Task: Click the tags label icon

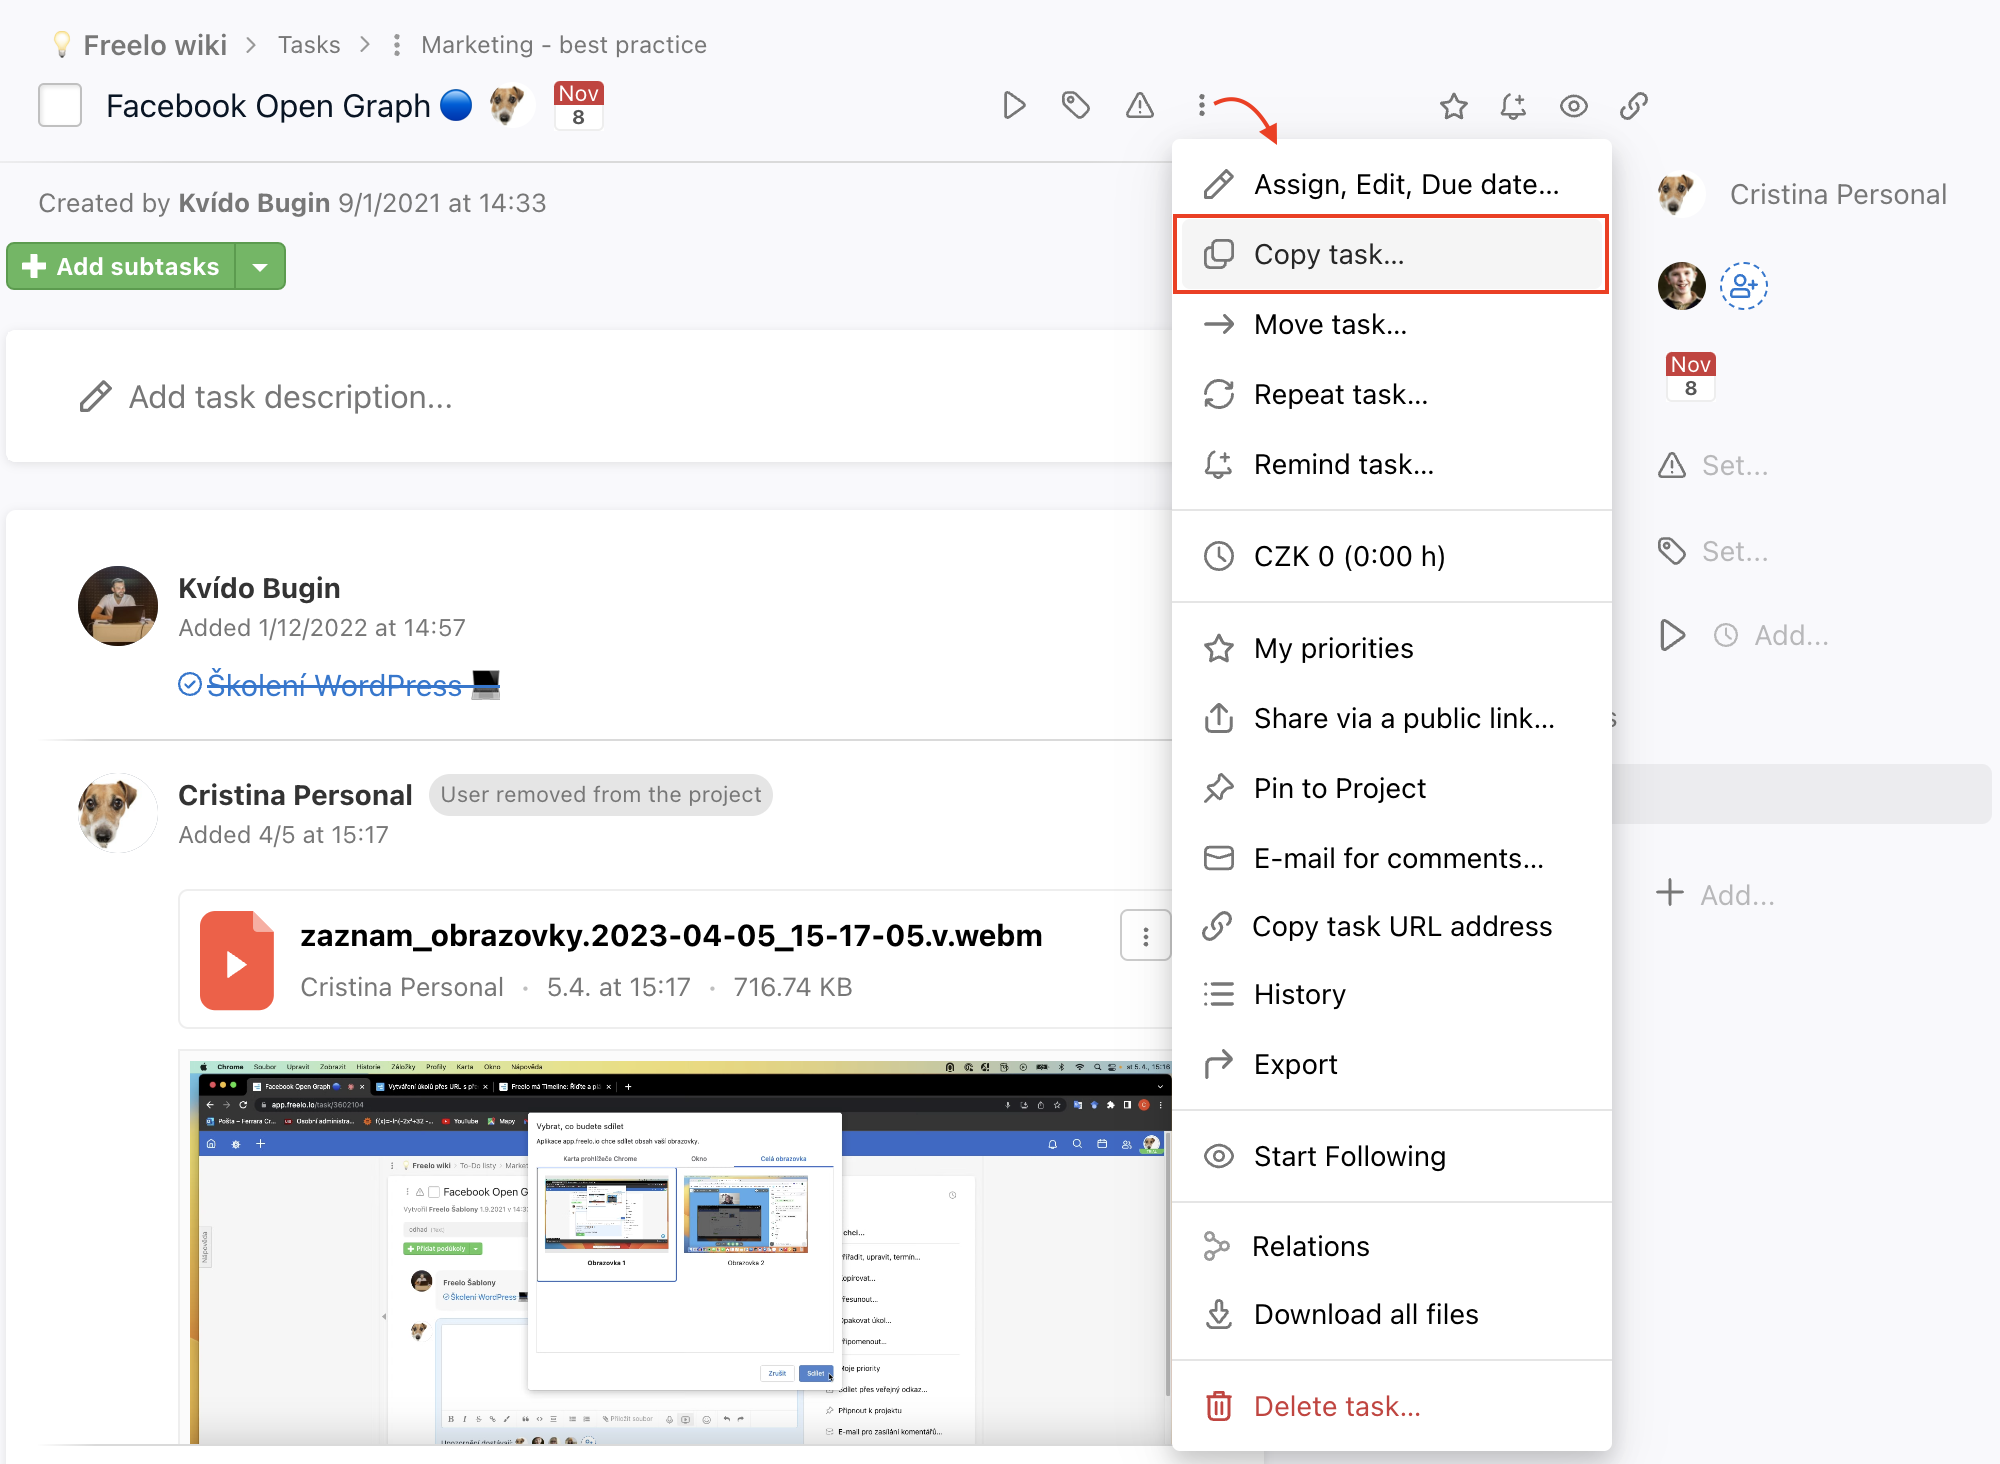Action: tap(1076, 106)
